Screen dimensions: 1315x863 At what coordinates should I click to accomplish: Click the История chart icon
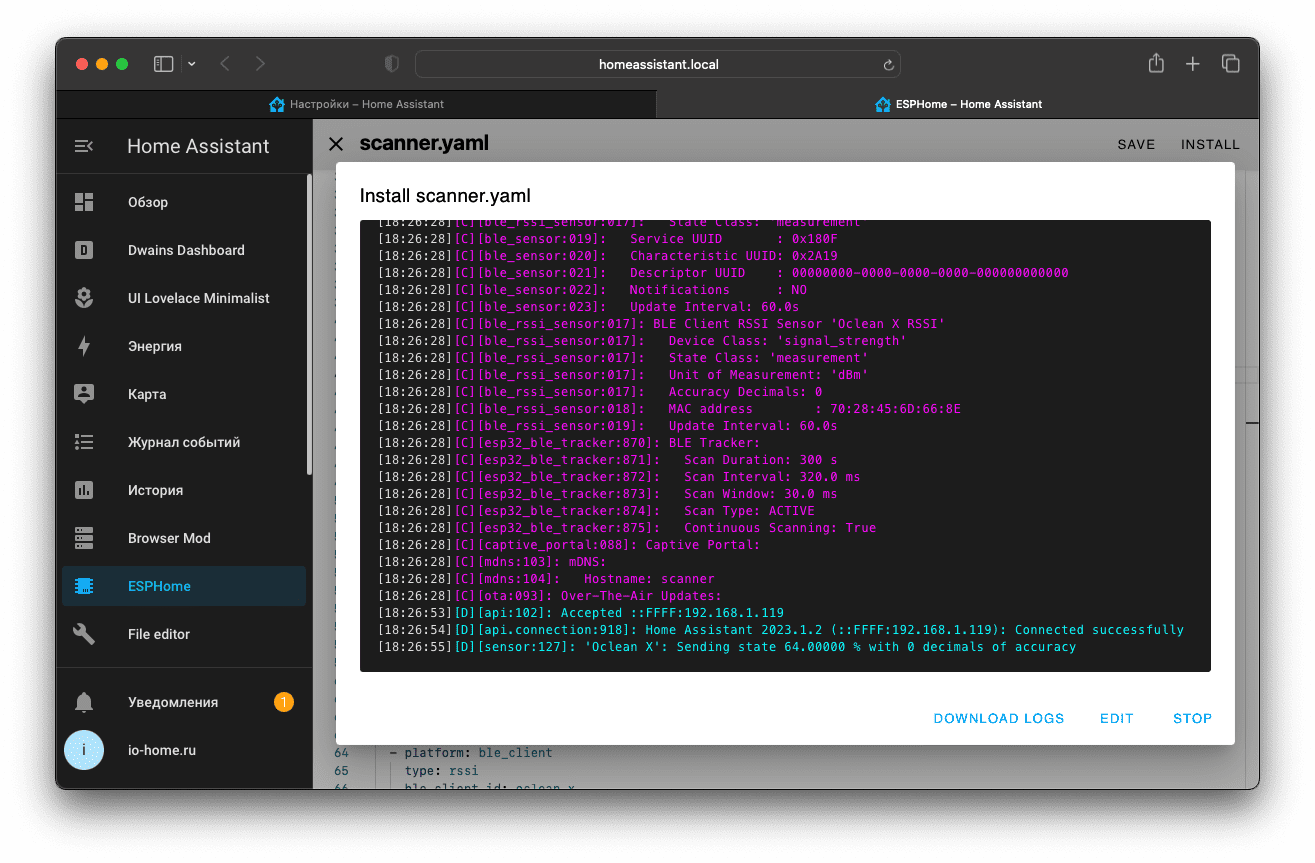[84, 490]
